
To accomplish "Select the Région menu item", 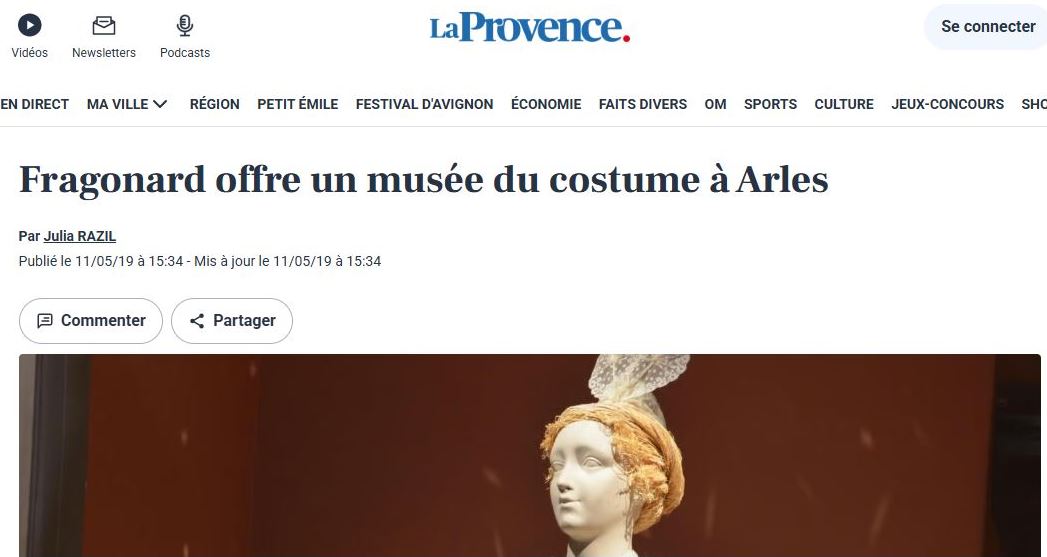I will 214,104.
